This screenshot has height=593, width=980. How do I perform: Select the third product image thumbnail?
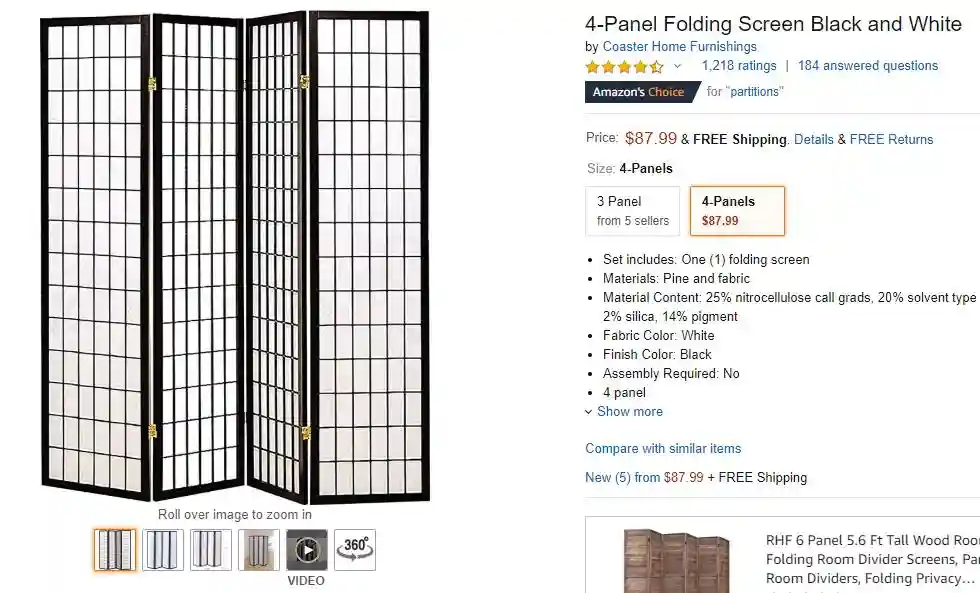(x=211, y=549)
